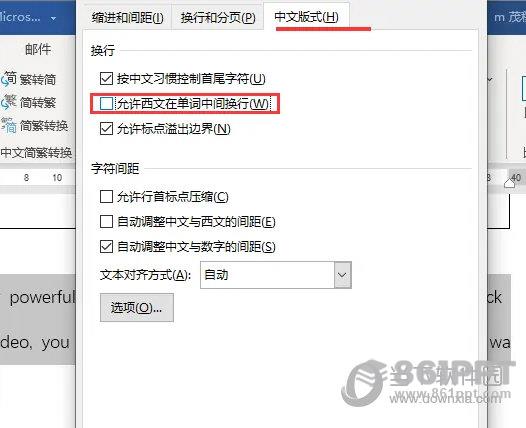Click the 简转繁 conversion icon

(x=8, y=102)
